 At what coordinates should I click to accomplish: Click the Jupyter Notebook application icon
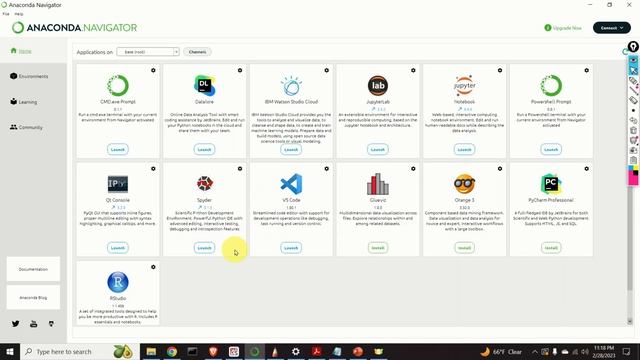(x=464, y=86)
